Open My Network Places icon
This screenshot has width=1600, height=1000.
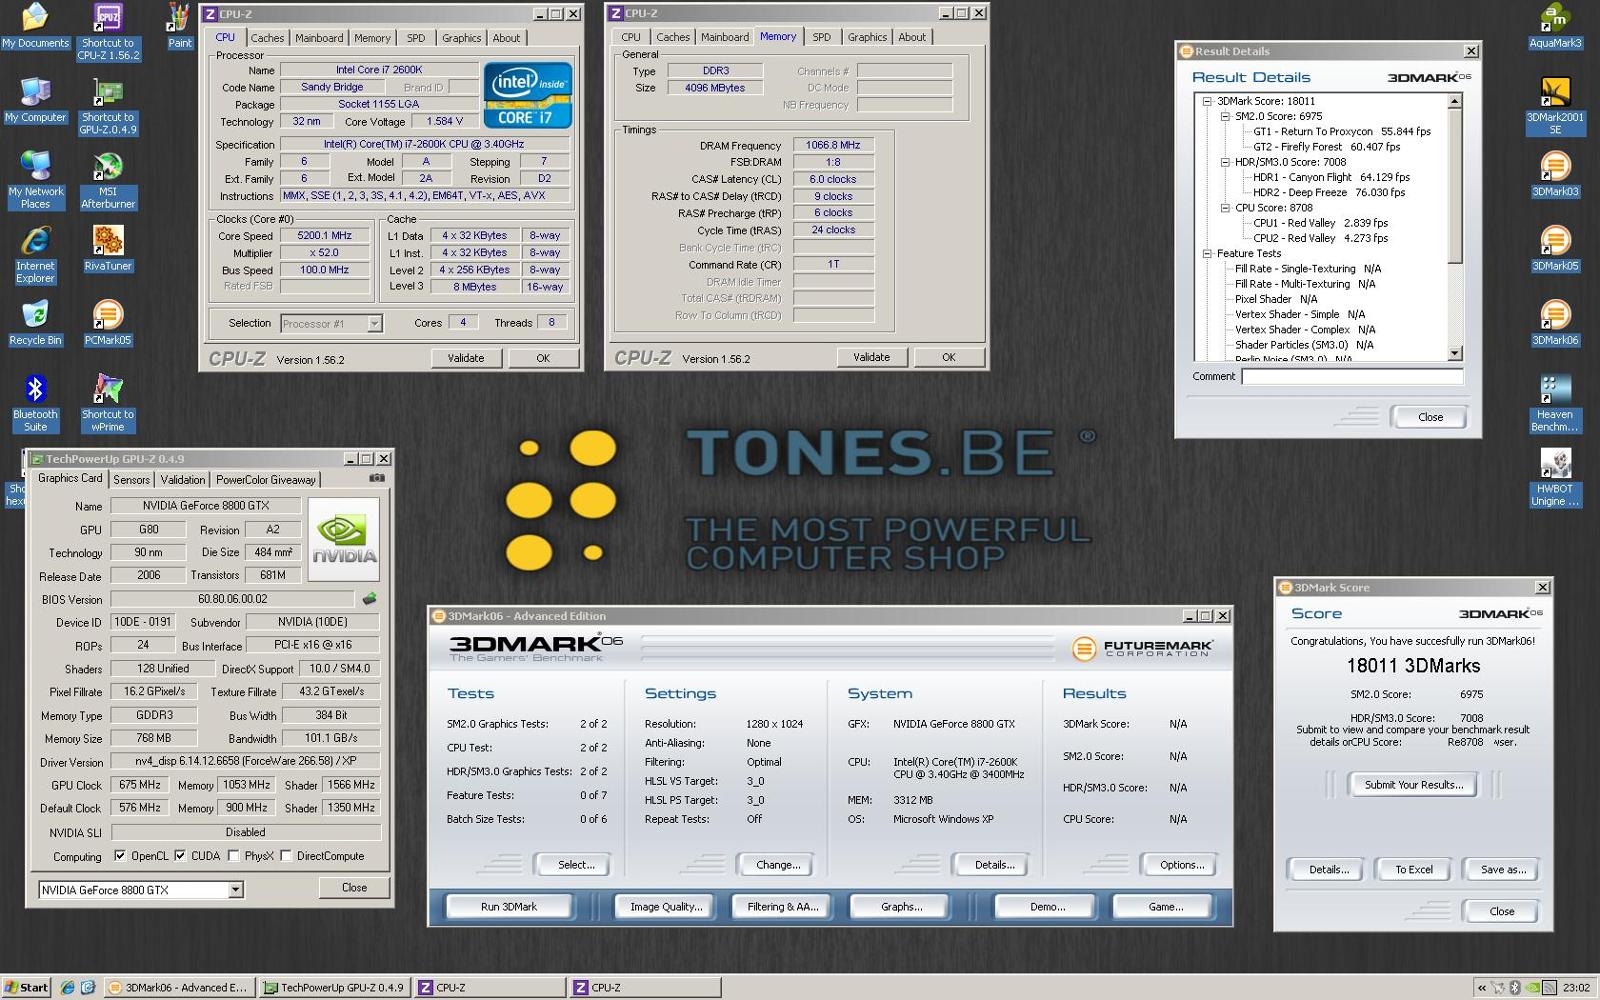(x=35, y=181)
